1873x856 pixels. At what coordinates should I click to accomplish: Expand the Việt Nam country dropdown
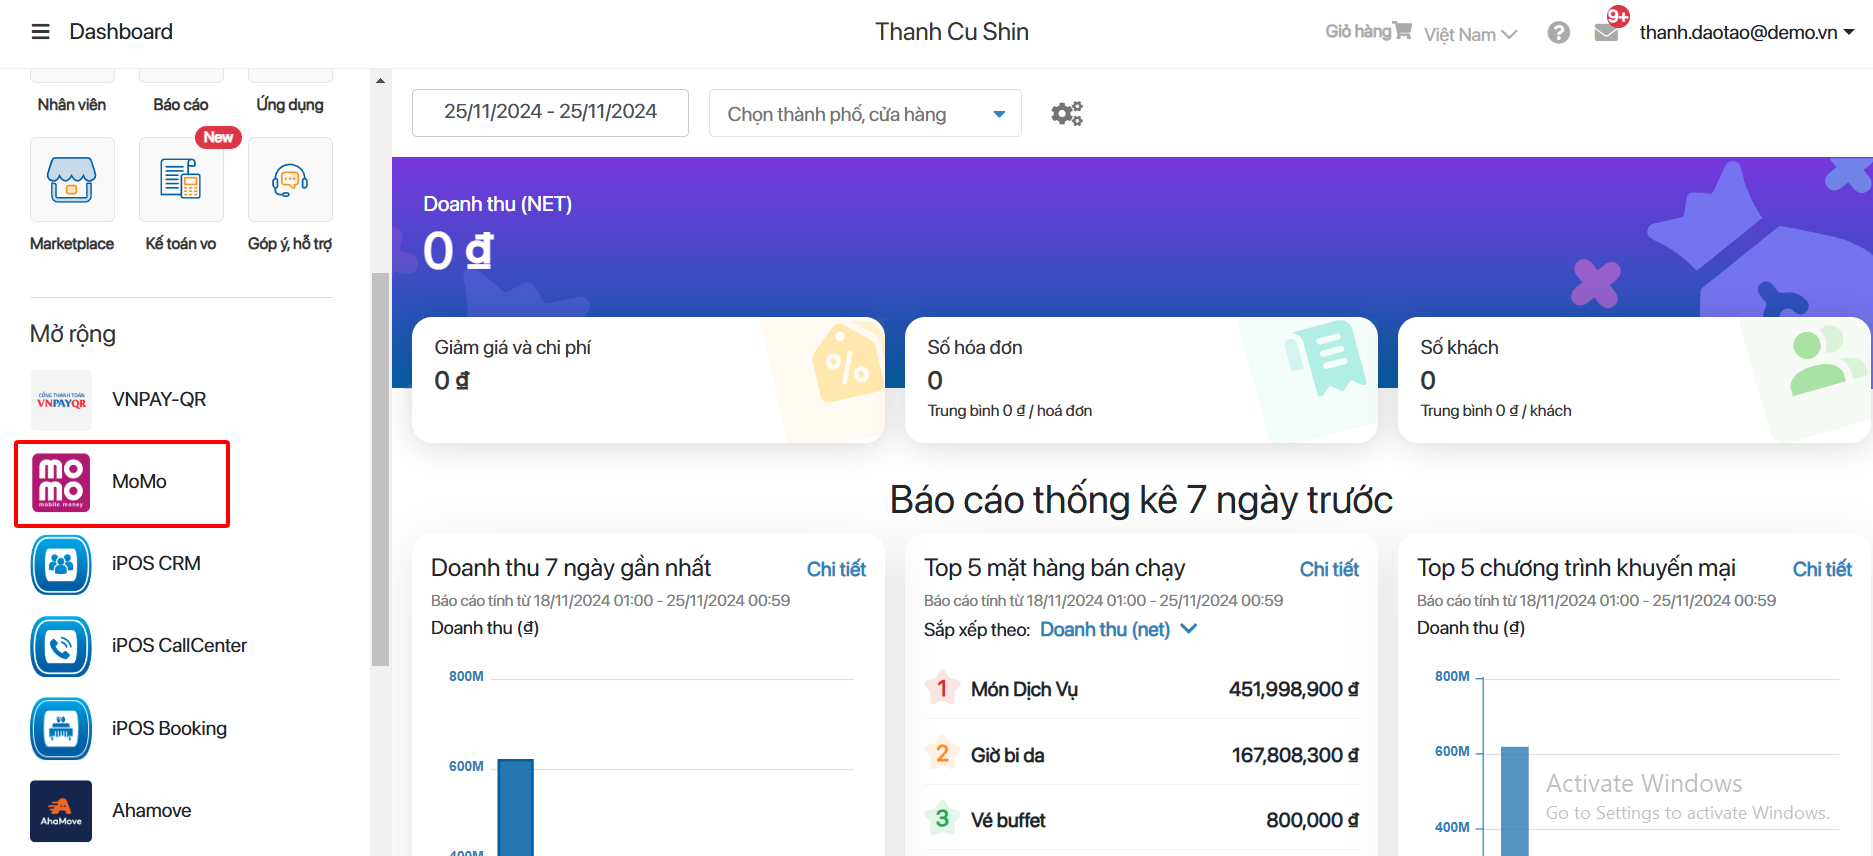coord(1470,35)
